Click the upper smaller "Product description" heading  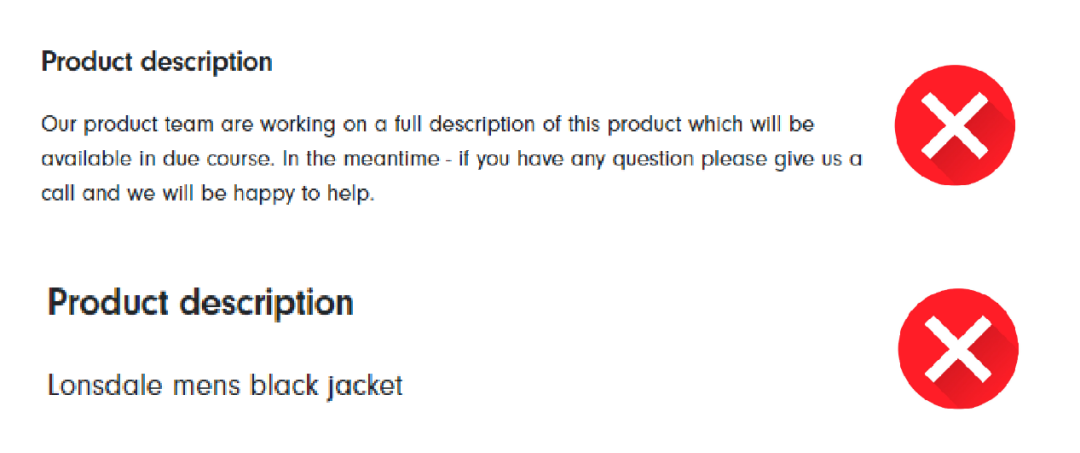[156, 62]
